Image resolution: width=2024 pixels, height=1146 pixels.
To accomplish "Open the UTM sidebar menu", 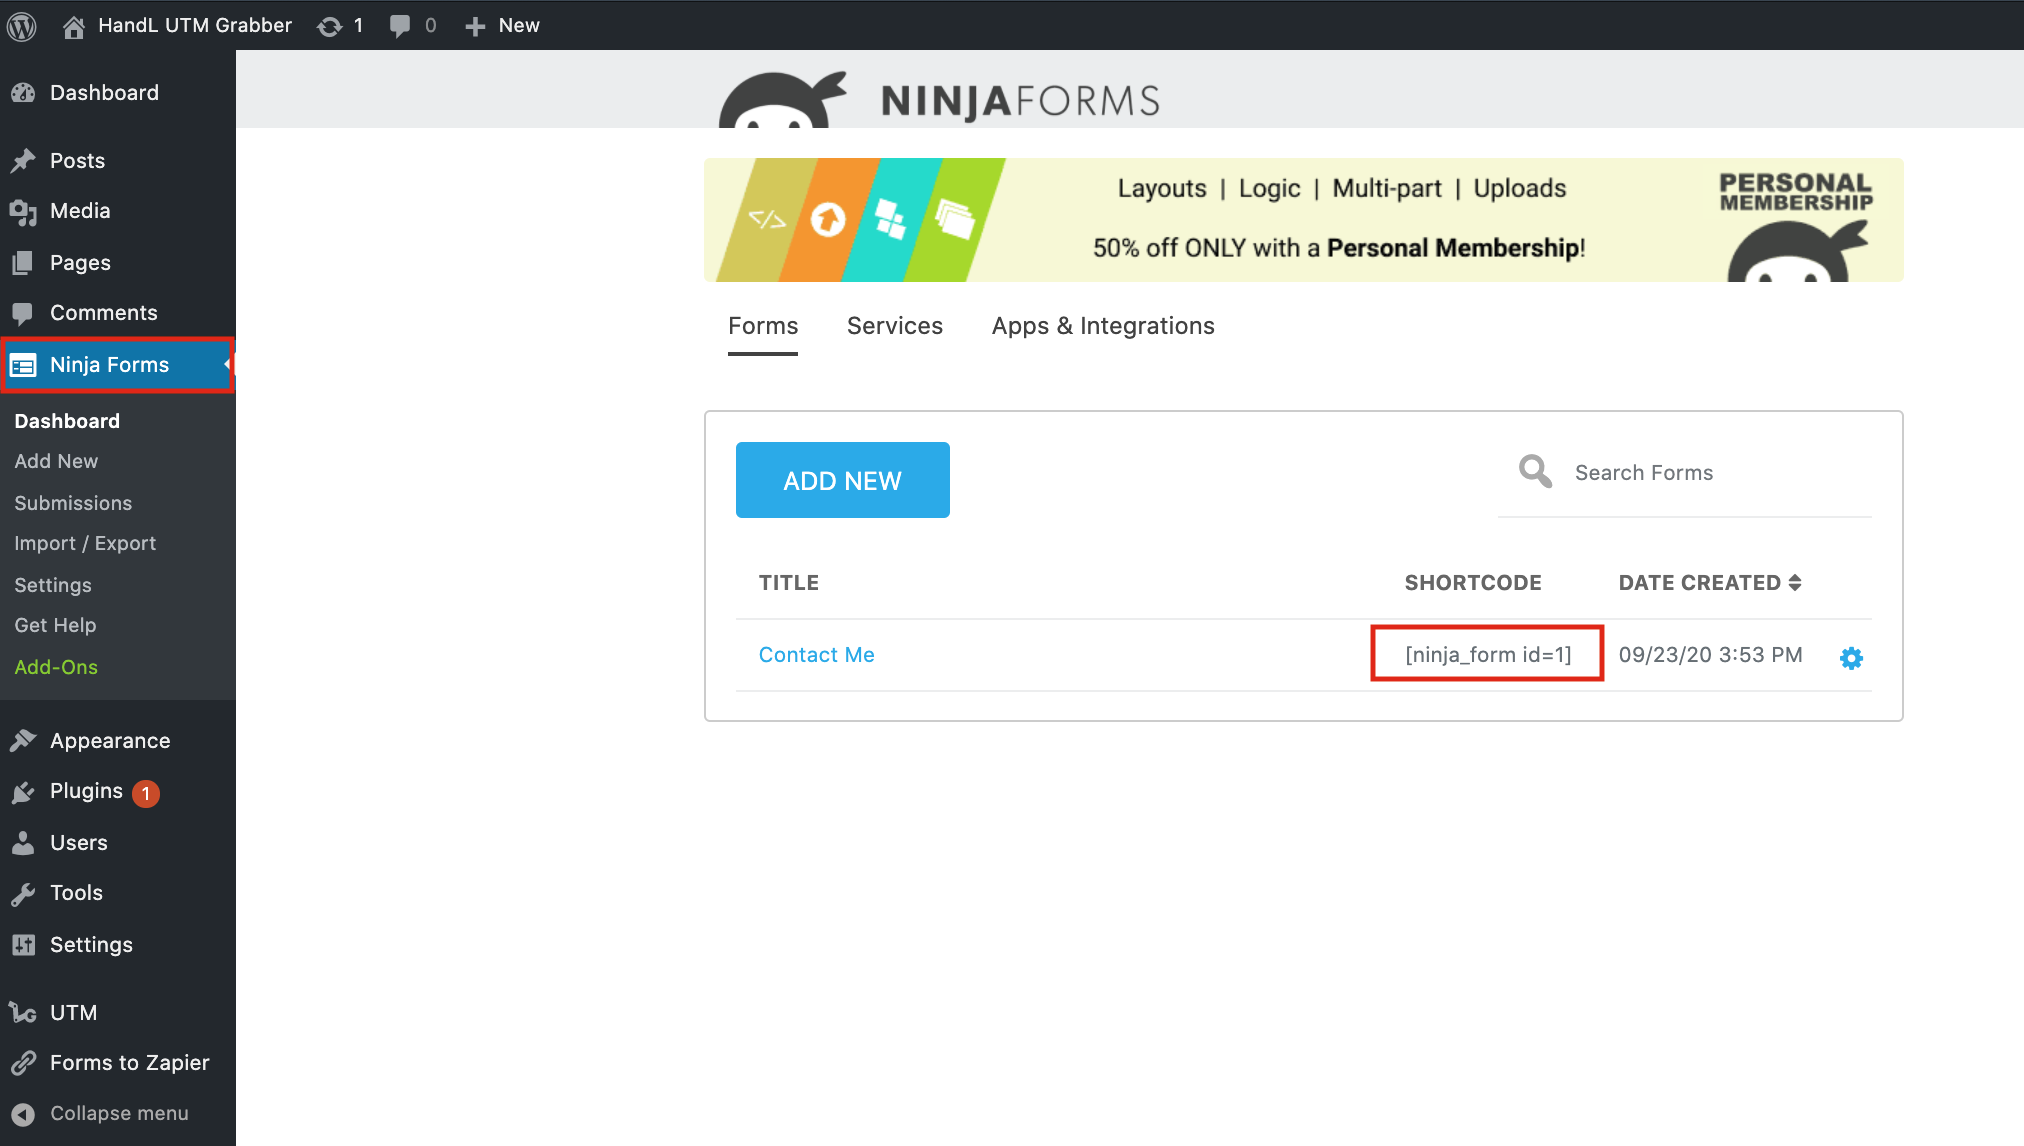I will 73,1012.
